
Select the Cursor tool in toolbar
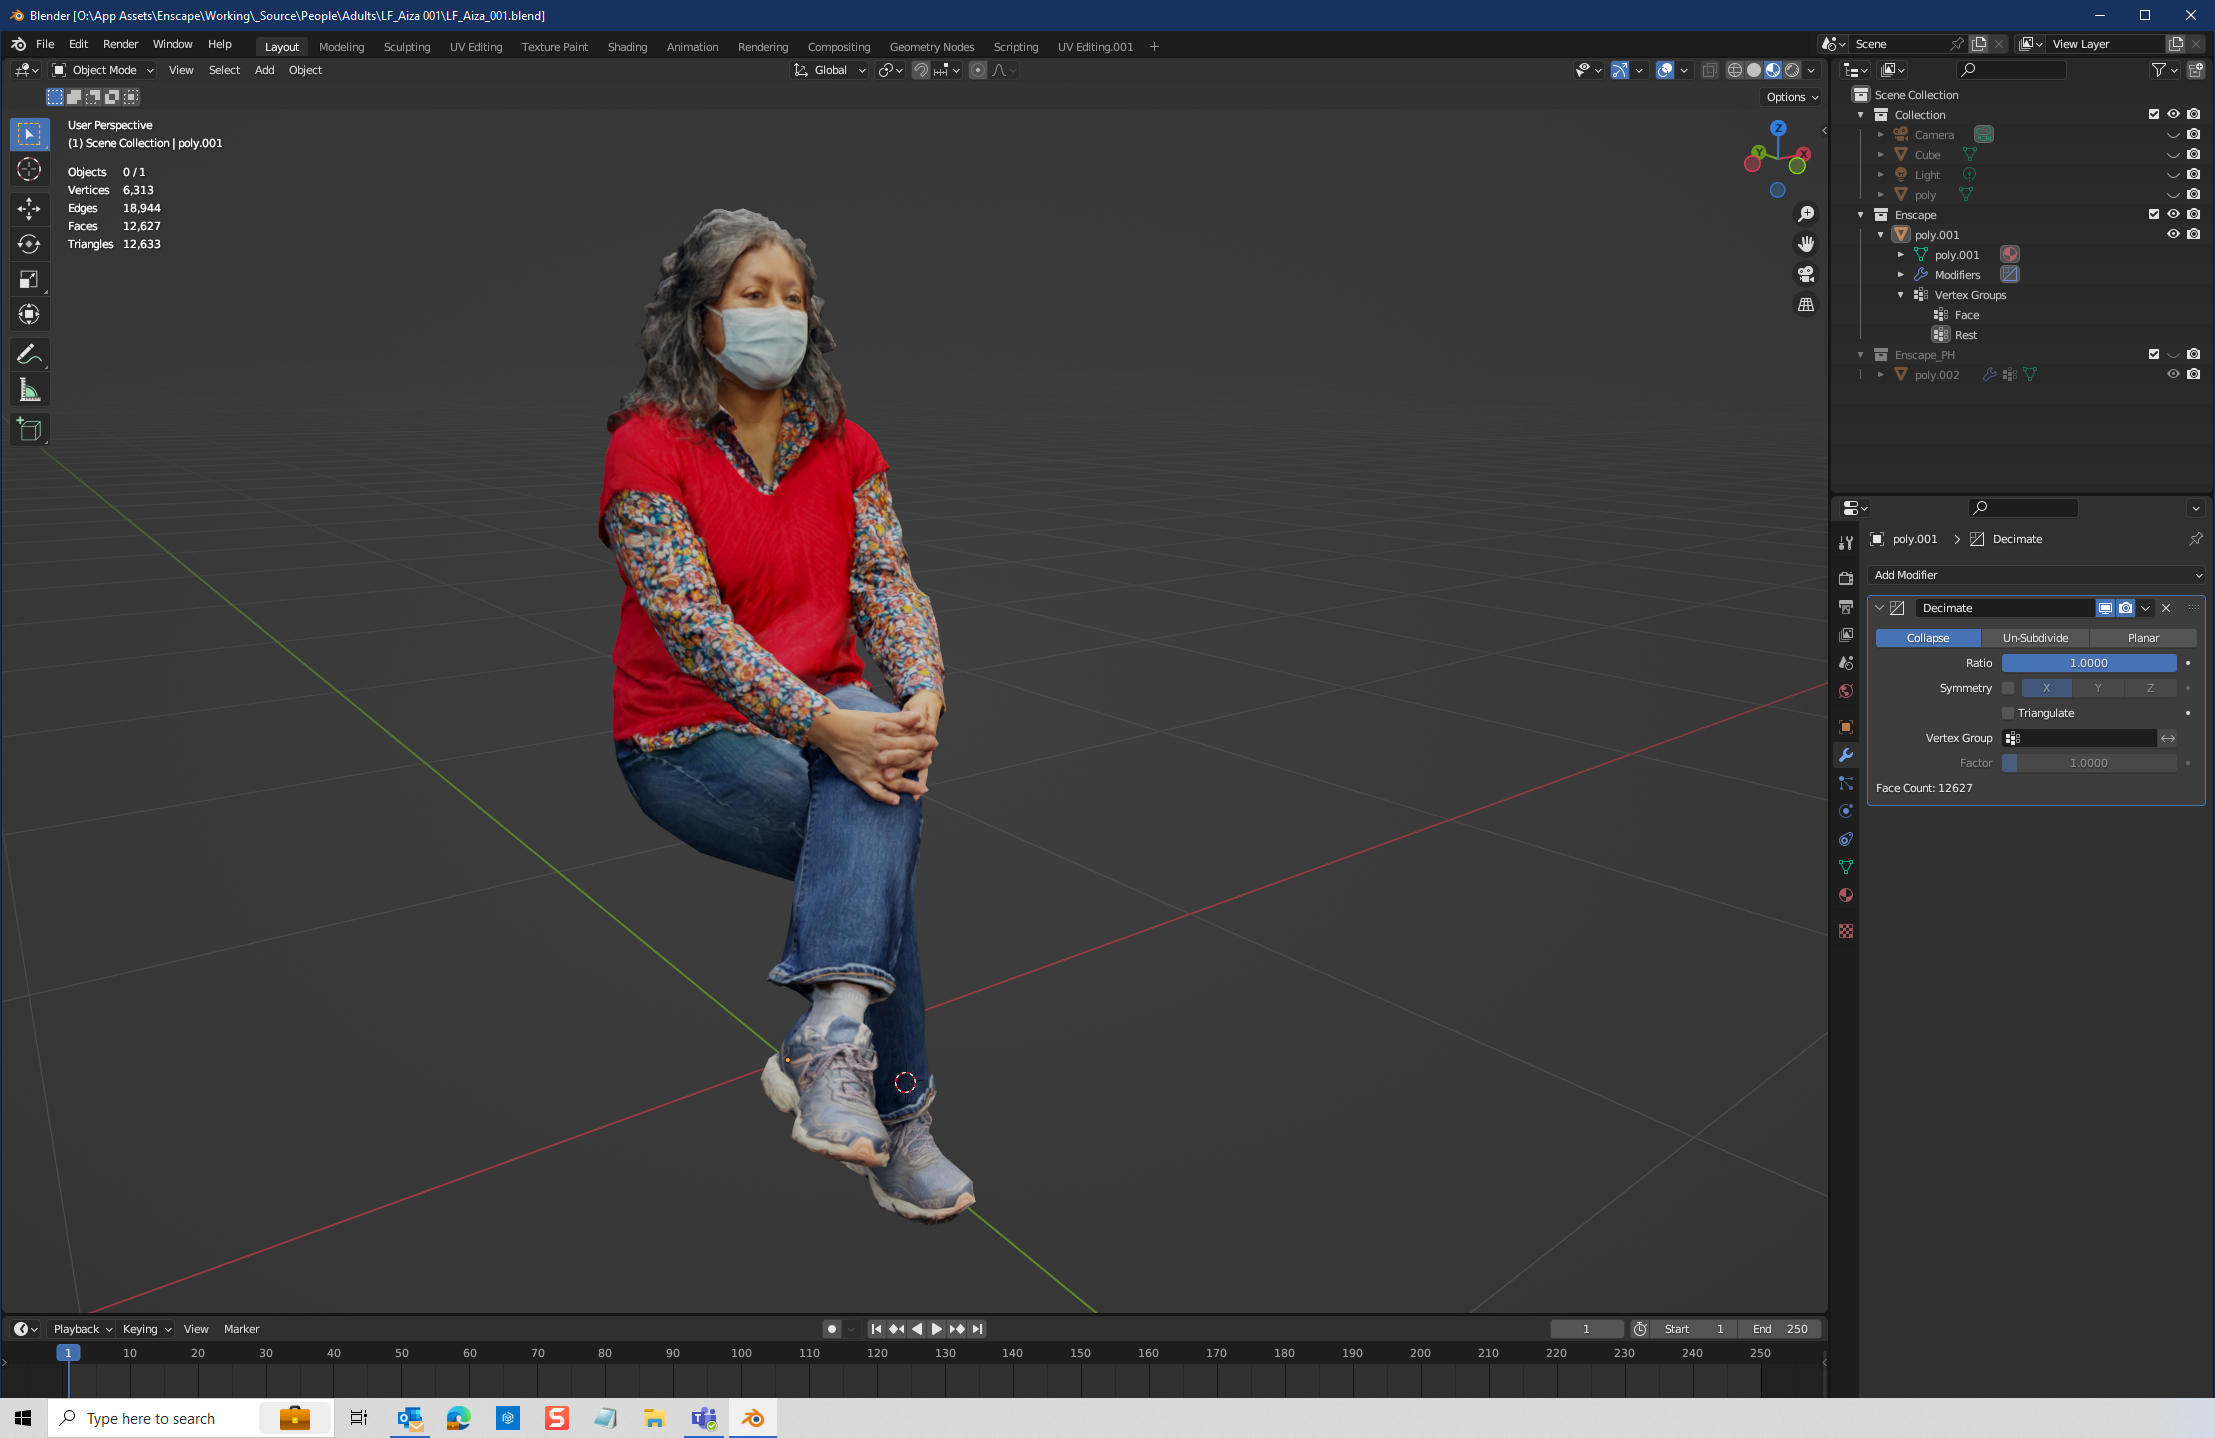[x=29, y=169]
